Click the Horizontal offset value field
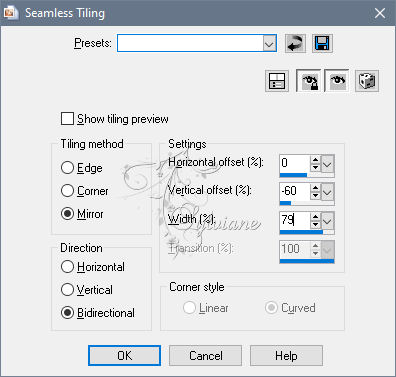The width and height of the screenshot is (396, 377). coord(295,163)
